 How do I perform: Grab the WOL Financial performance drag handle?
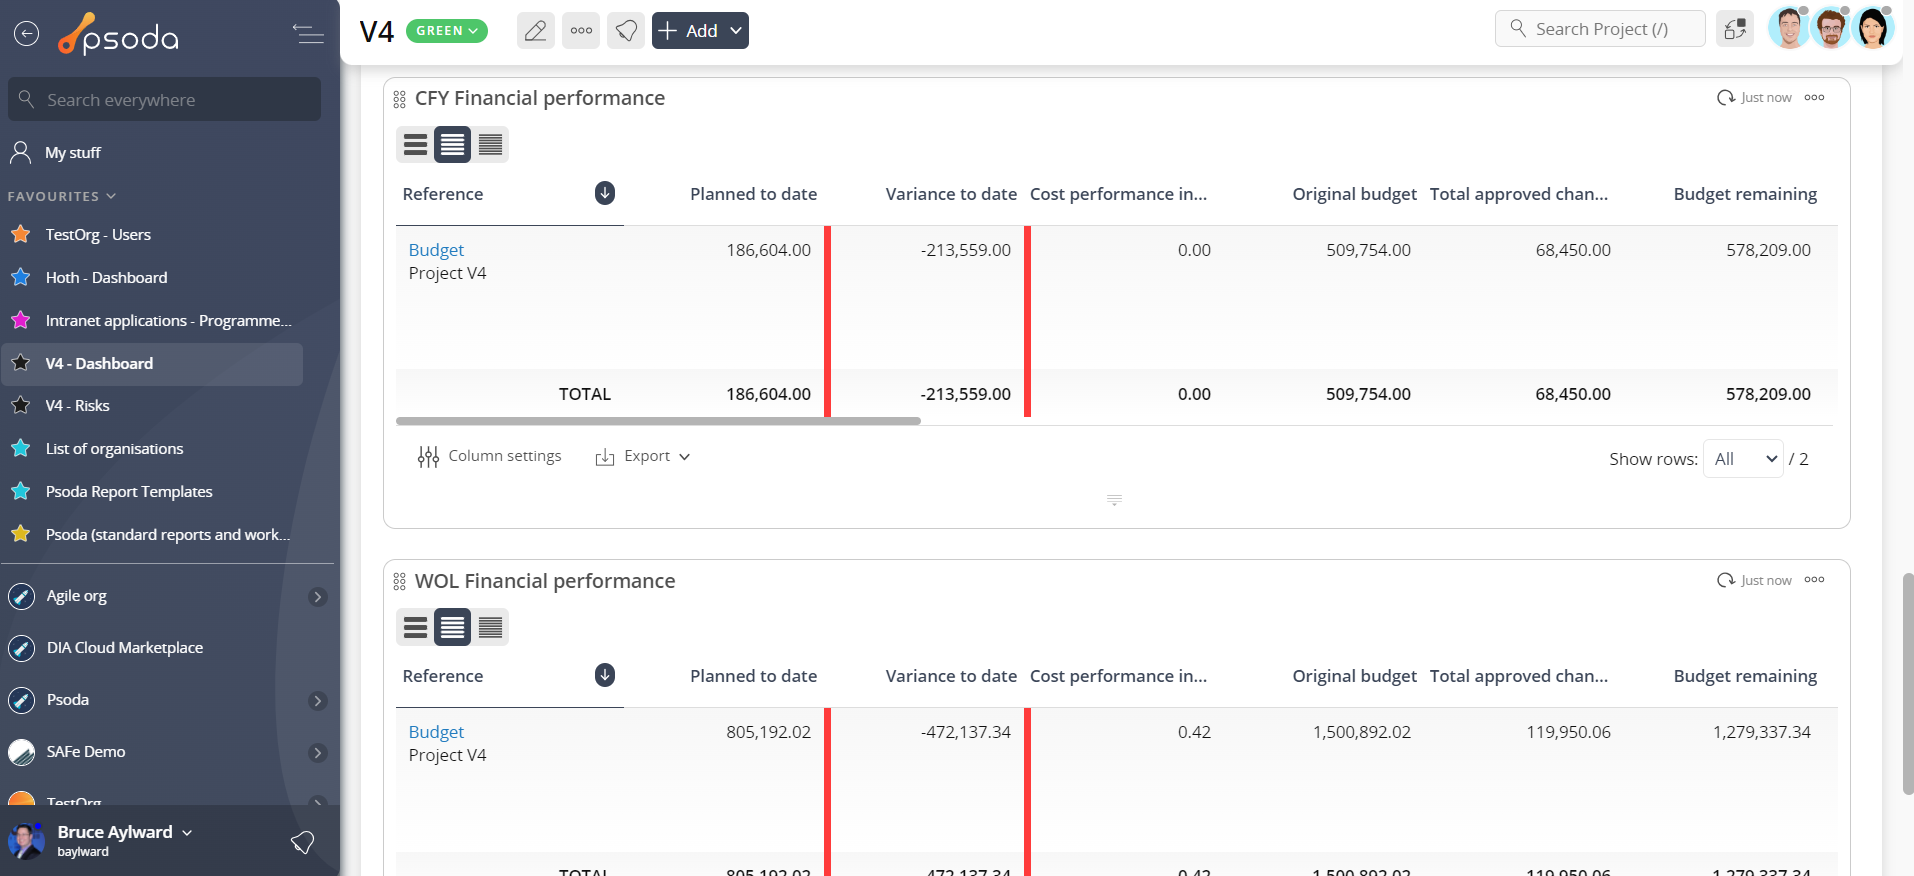pyautogui.click(x=400, y=582)
